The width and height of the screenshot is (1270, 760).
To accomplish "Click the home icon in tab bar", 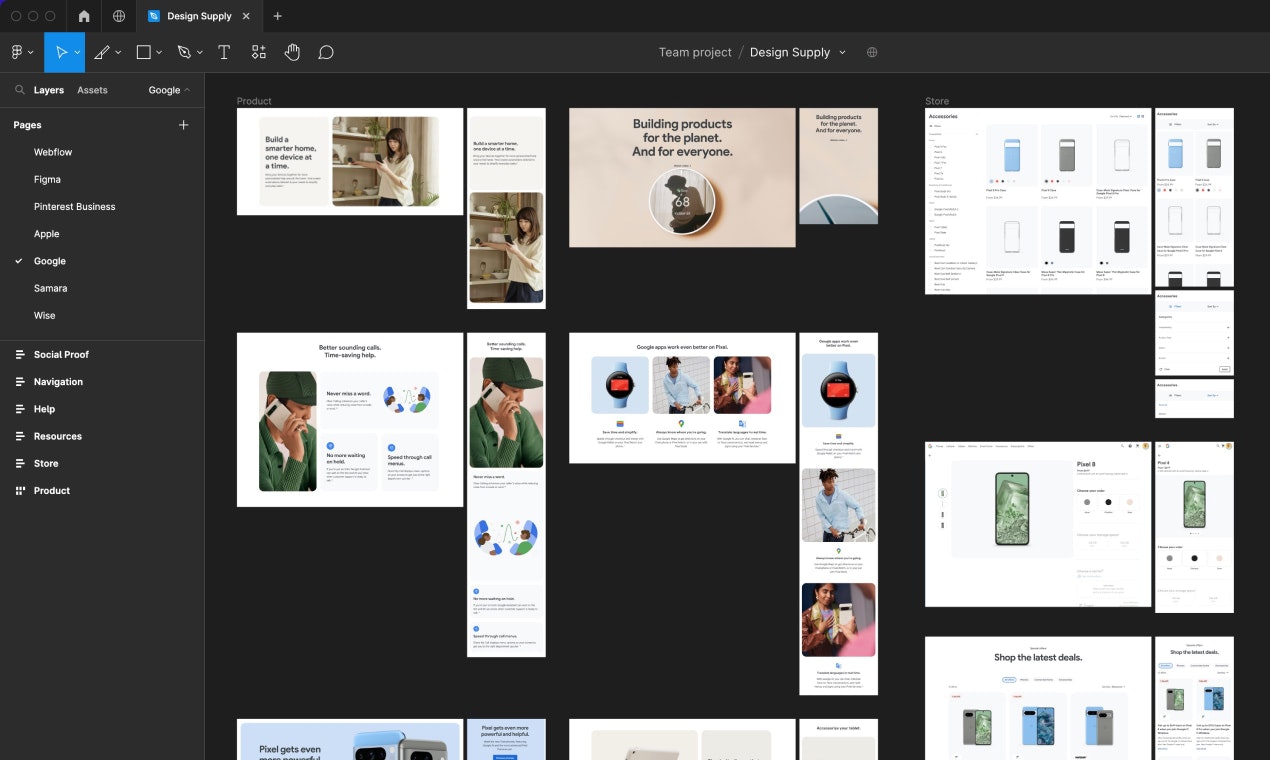I will click(84, 16).
